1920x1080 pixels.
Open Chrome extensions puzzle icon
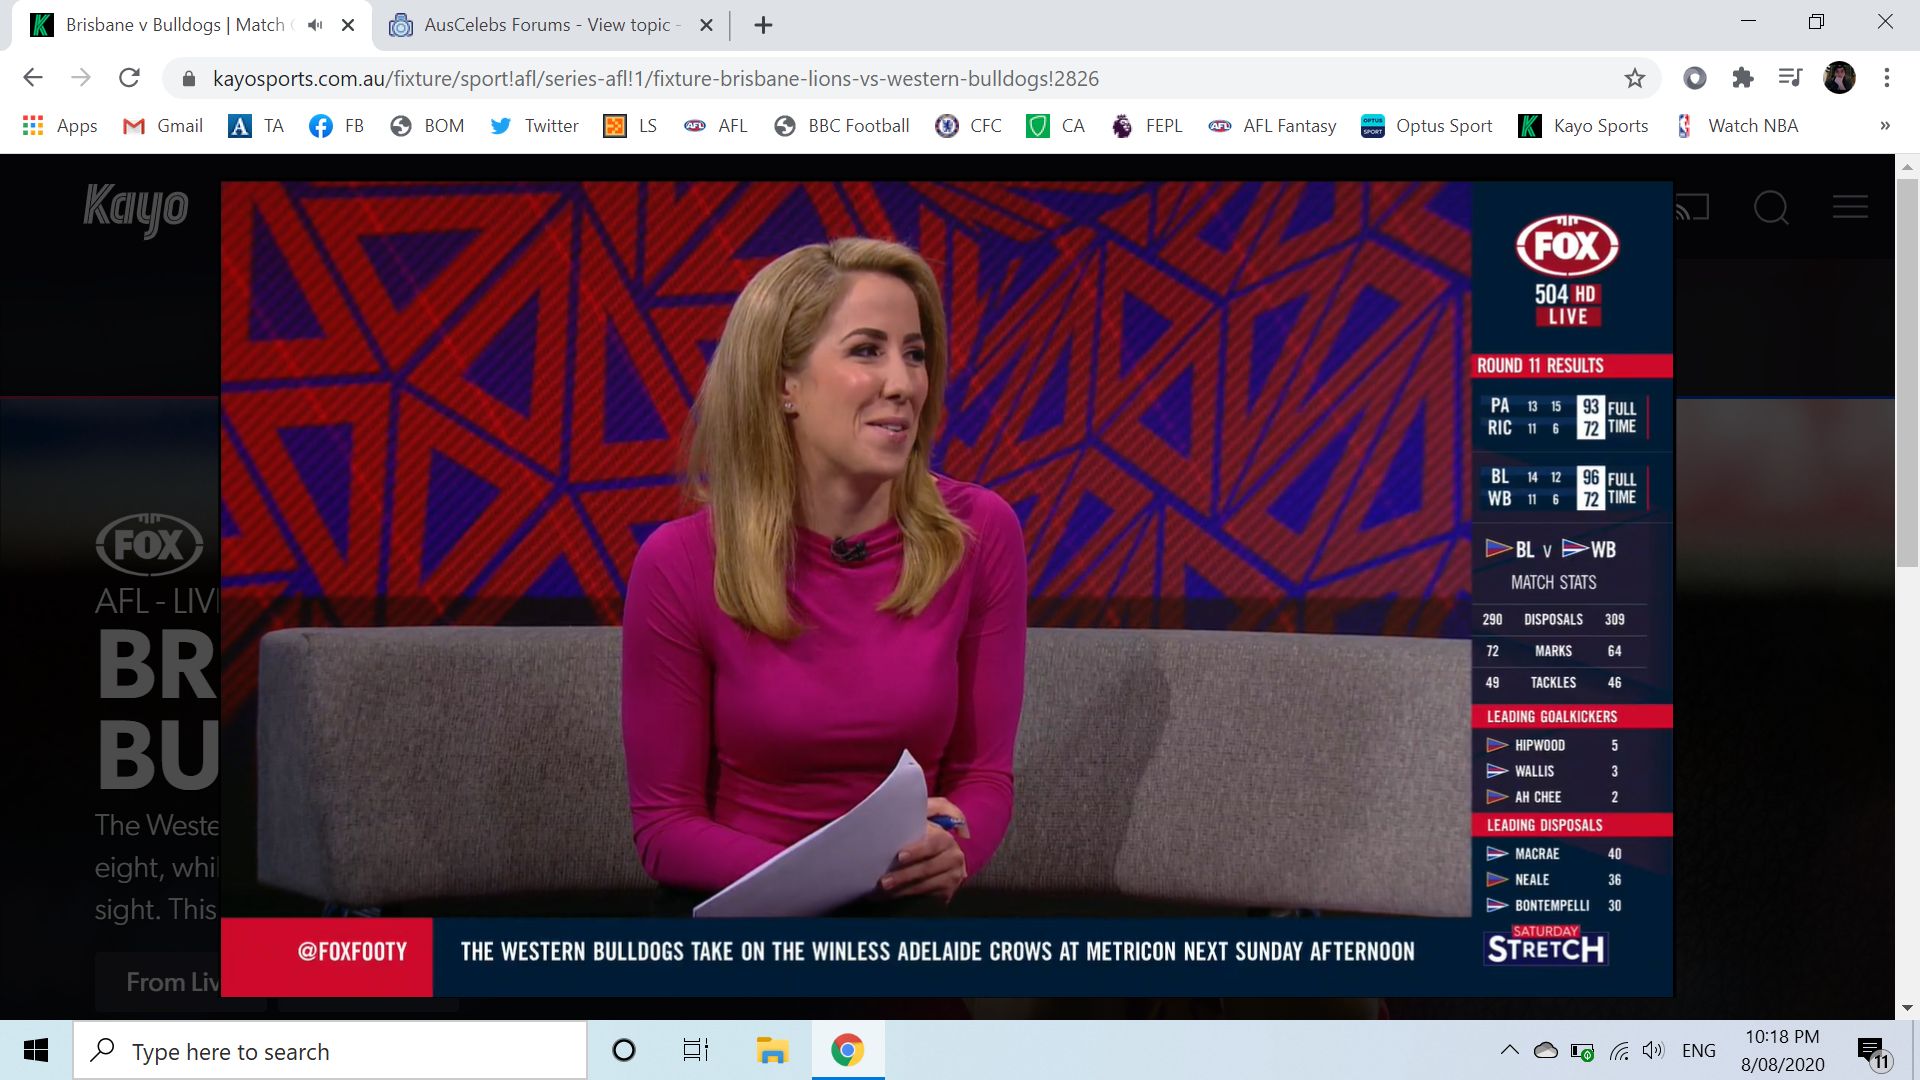tap(1743, 78)
